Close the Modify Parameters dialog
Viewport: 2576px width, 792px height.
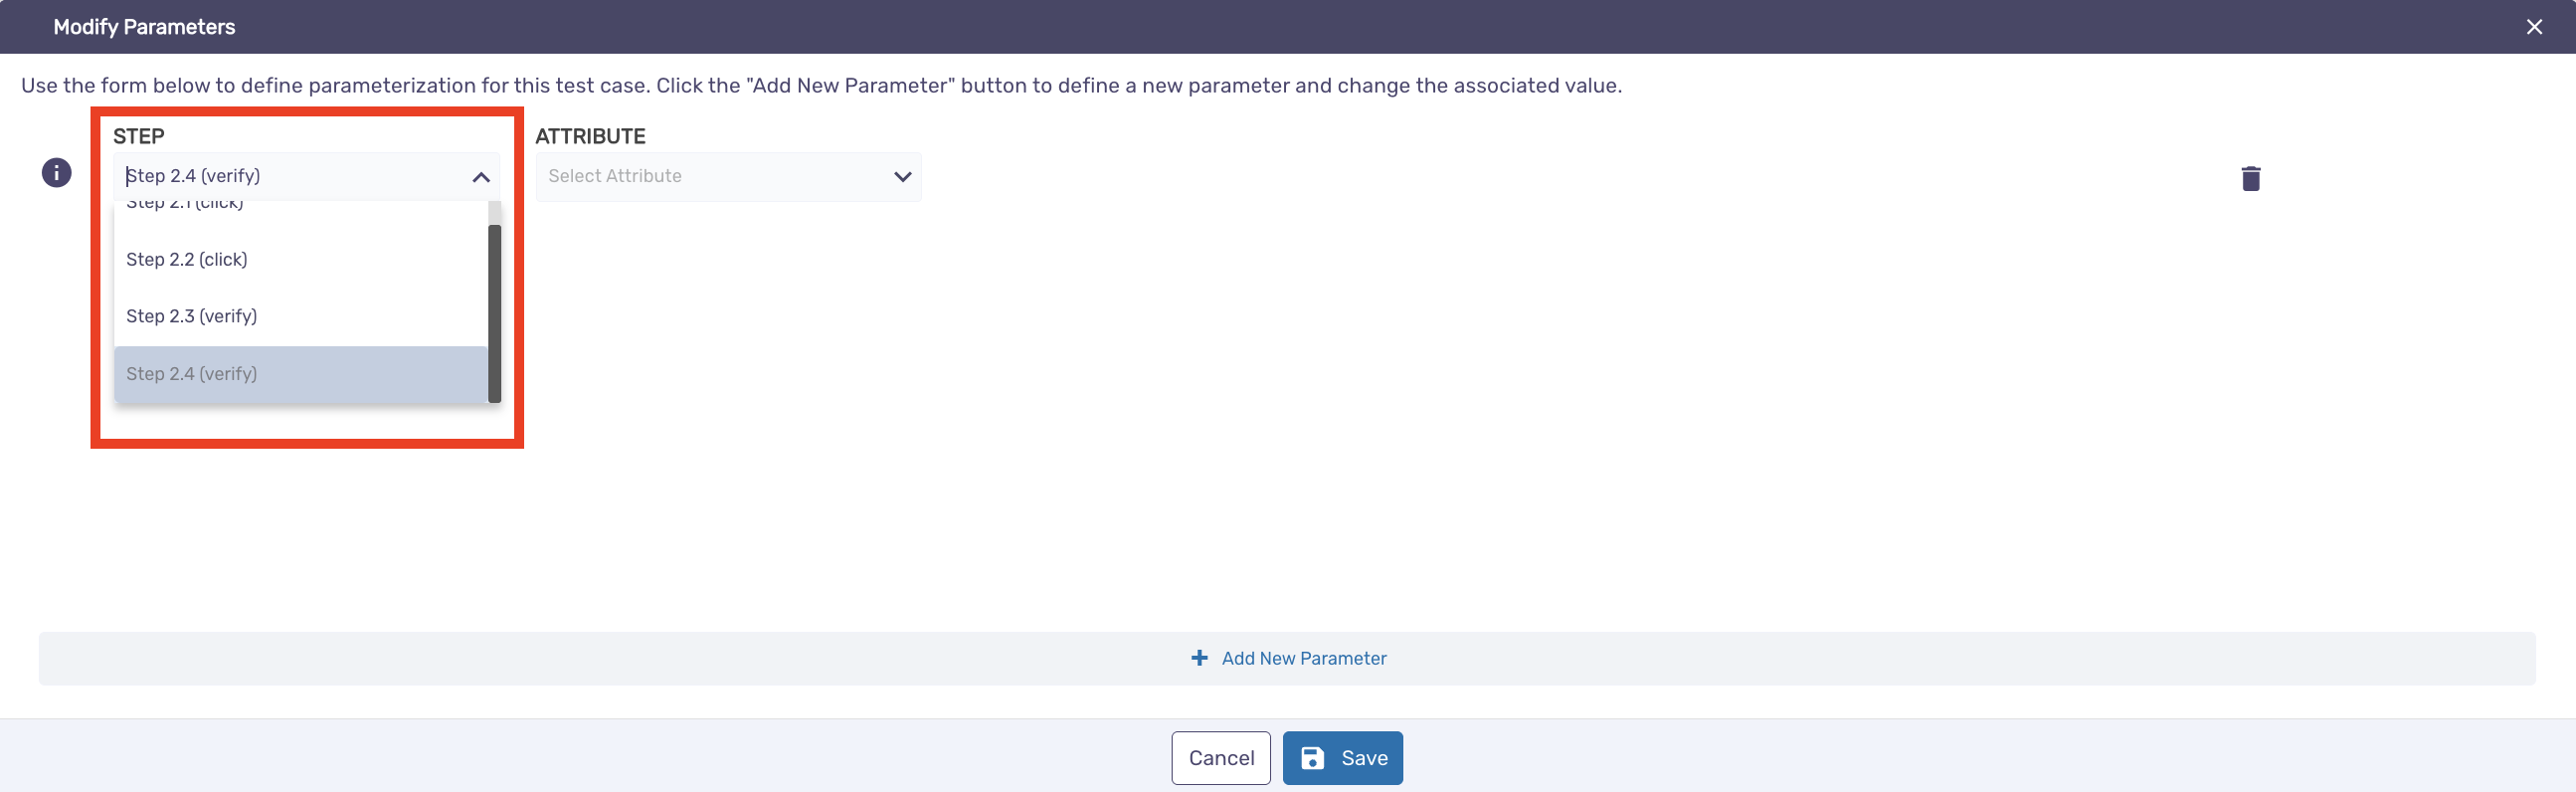[x=2534, y=27]
